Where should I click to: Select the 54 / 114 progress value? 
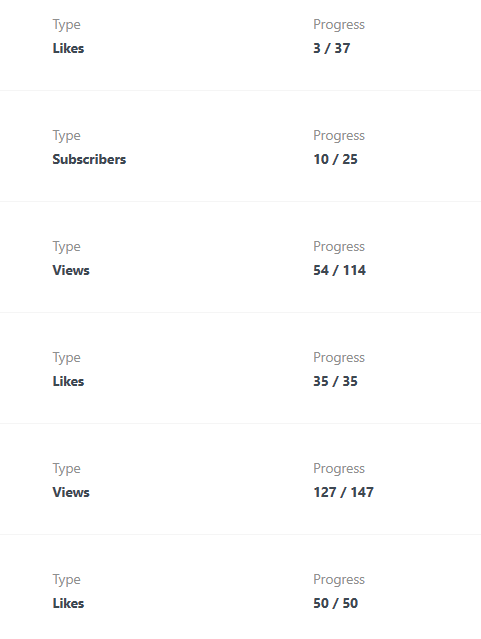tap(339, 270)
